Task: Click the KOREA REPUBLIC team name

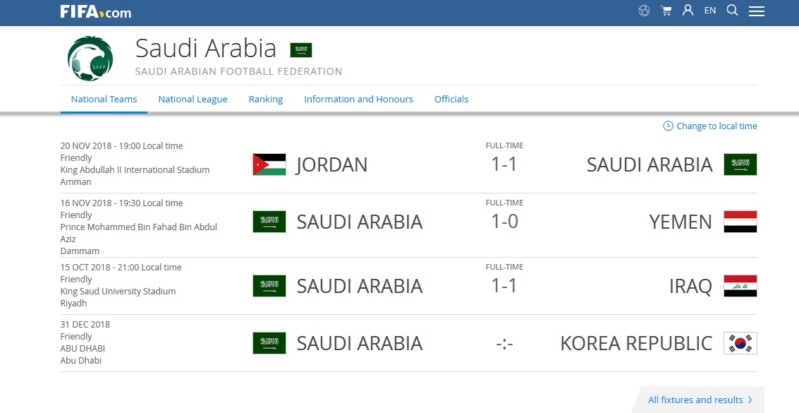Action: click(x=636, y=343)
